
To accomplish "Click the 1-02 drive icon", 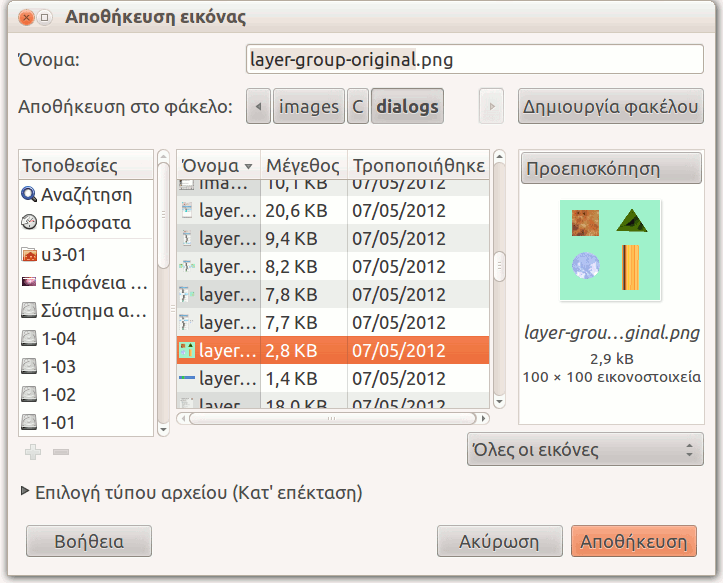I will pyautogui.click(x=29, y=394).
